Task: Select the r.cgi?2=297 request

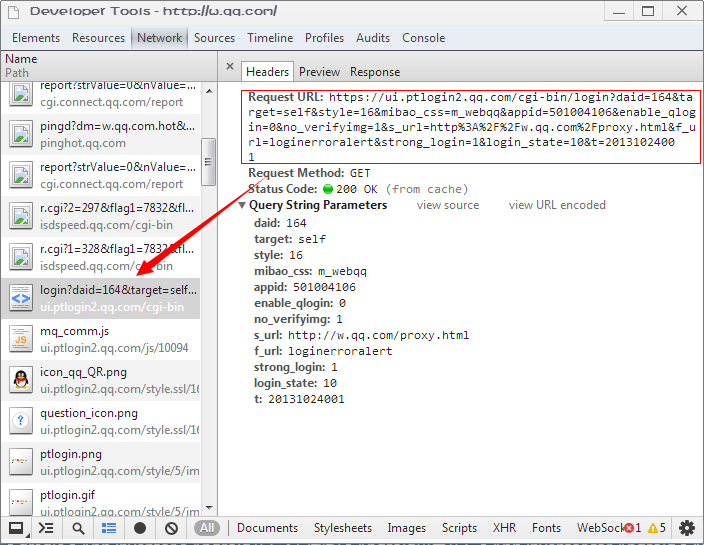Action: pos(101,216)
